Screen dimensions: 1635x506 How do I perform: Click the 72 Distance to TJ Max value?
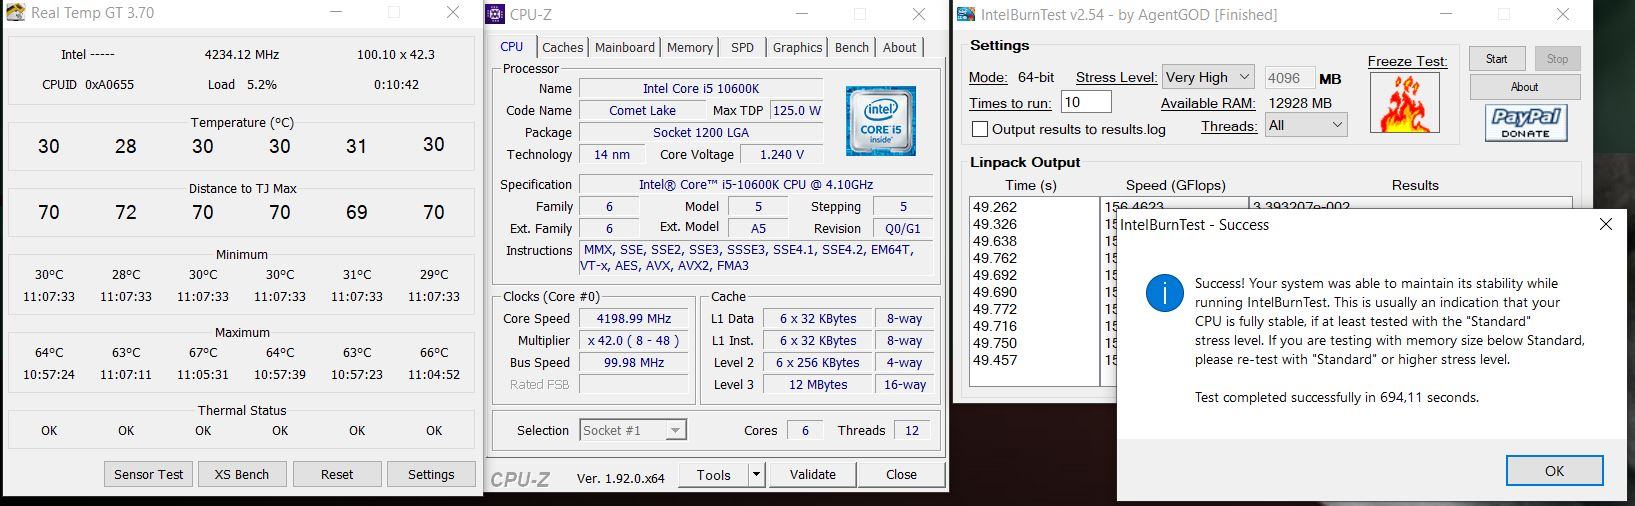coord(126,213)
